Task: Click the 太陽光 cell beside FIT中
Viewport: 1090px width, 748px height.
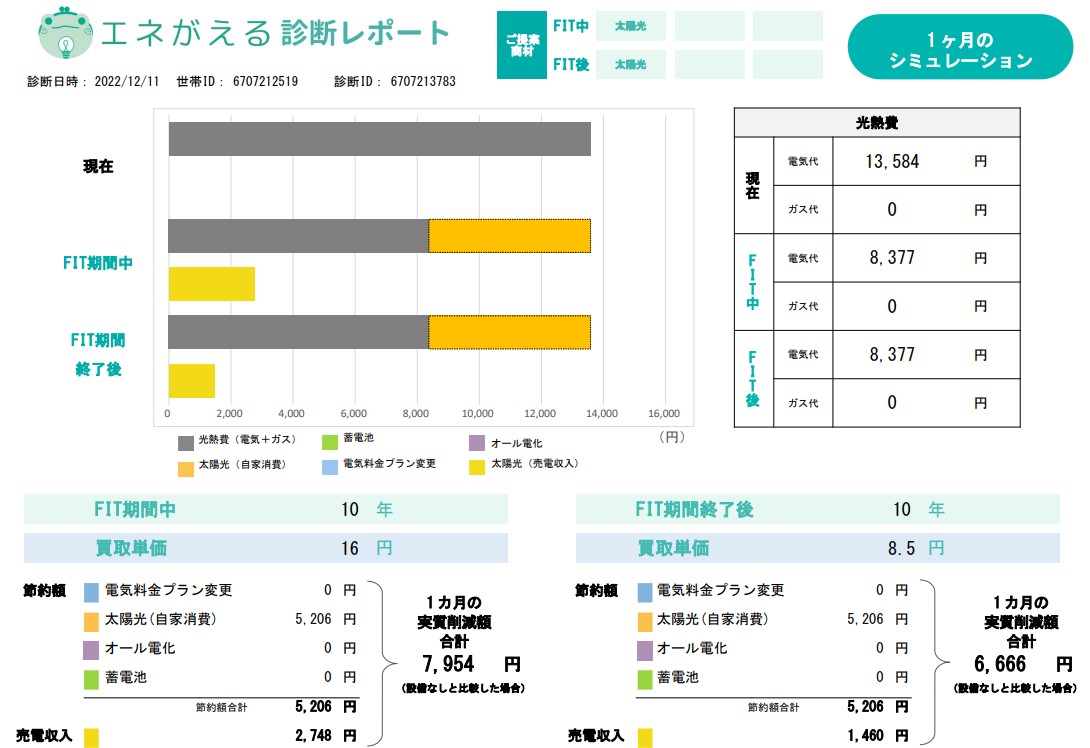Action: coord(630,26)
